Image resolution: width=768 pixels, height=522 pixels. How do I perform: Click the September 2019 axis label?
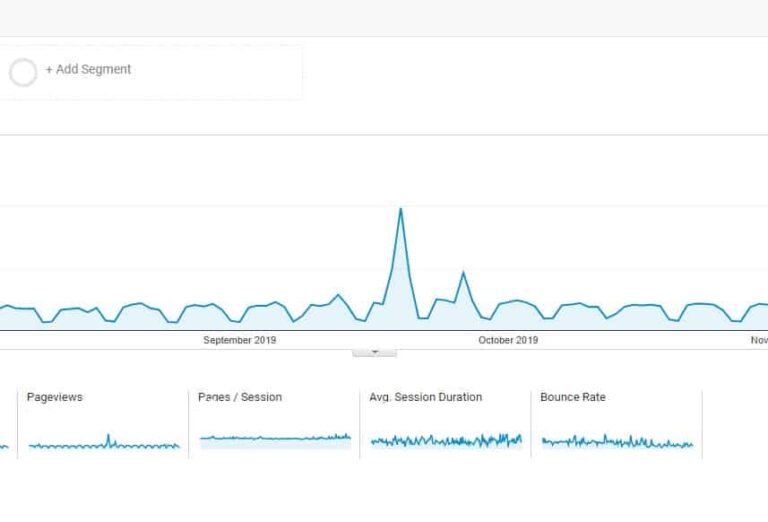click(240, 340)
